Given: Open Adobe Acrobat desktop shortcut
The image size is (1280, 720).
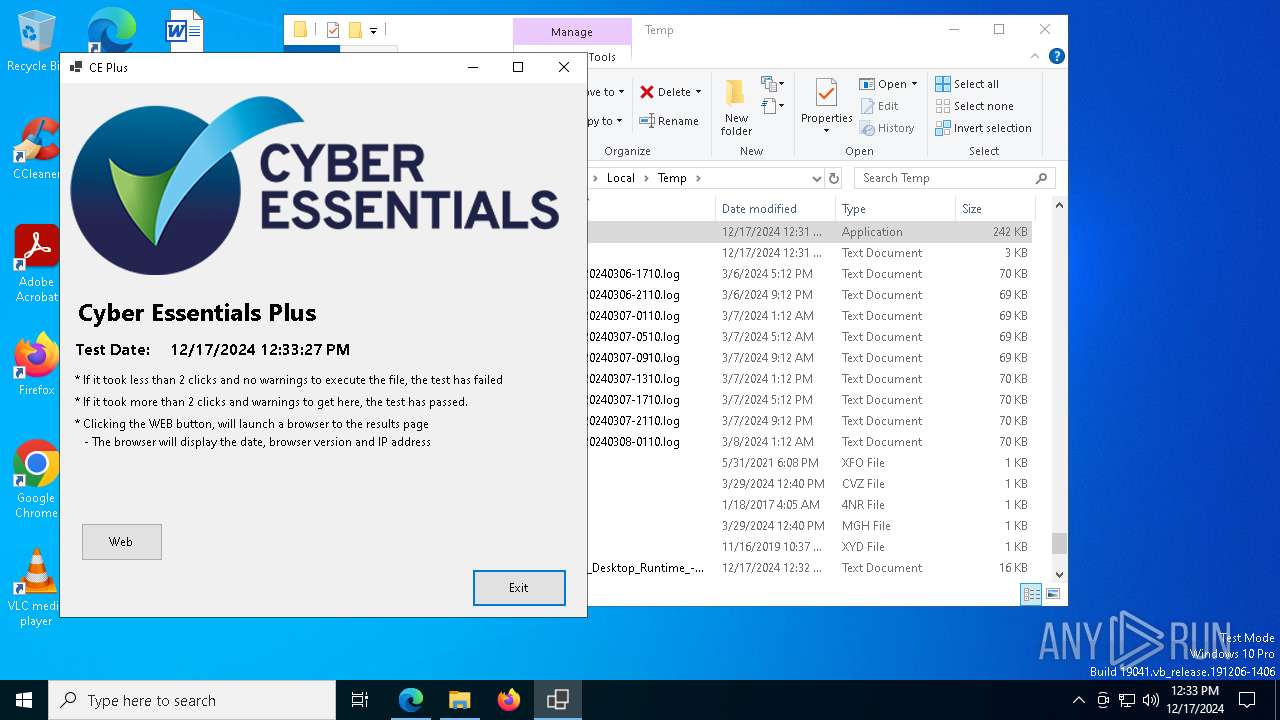Looking at the screenshot, I should tap(36, 263).
